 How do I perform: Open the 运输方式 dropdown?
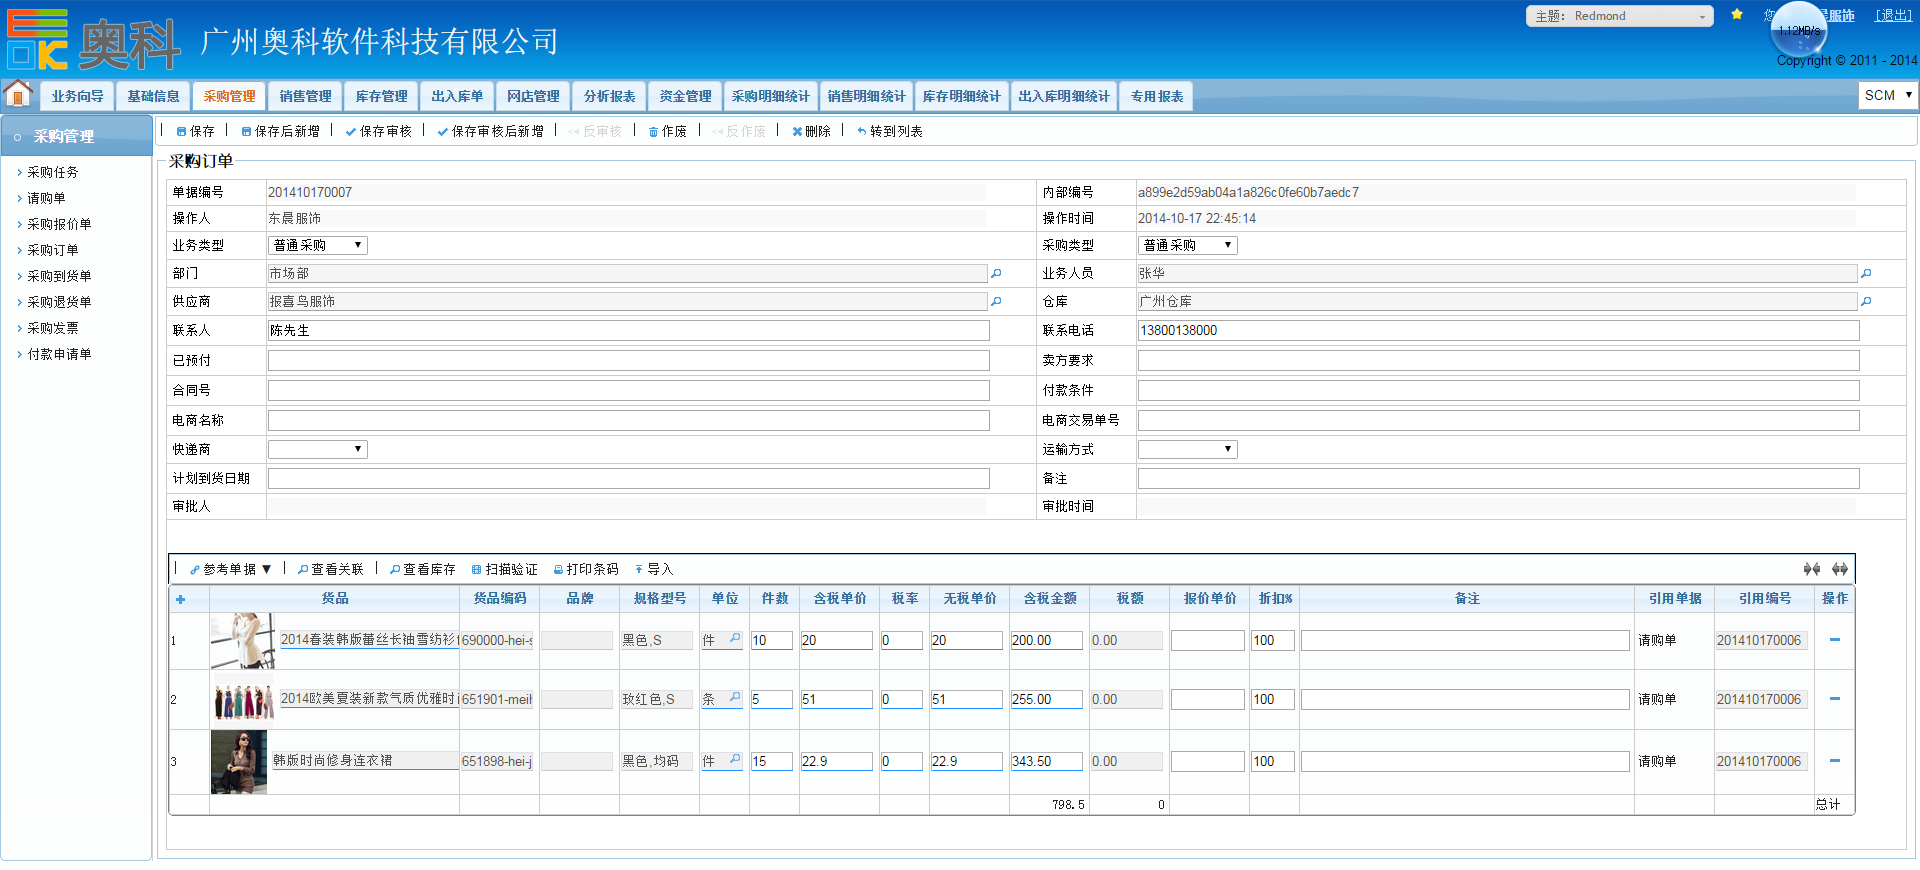(x=1188, y=449)
